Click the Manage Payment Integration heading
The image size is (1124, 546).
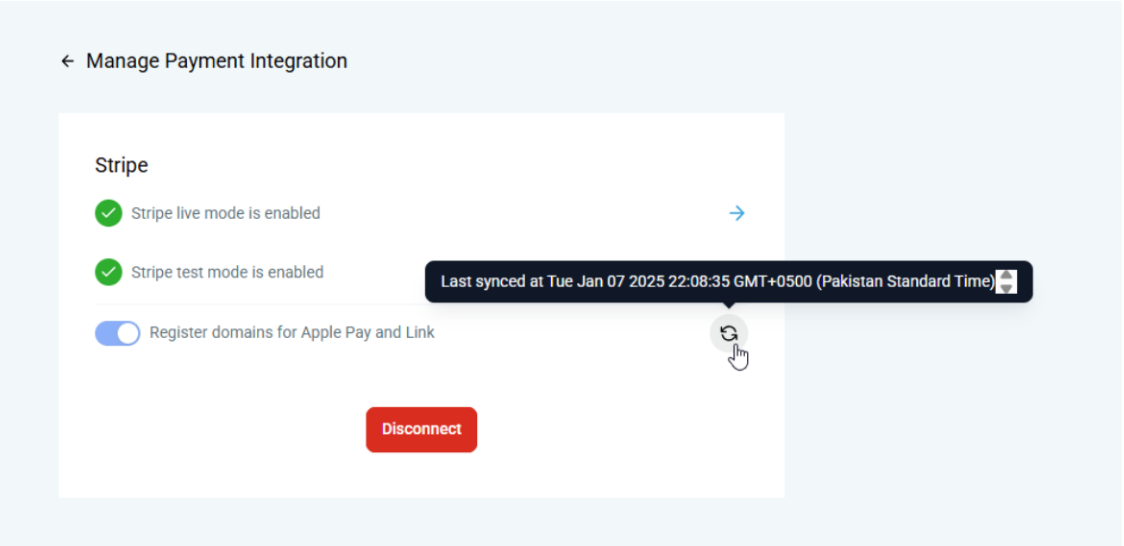pos(216,62)
